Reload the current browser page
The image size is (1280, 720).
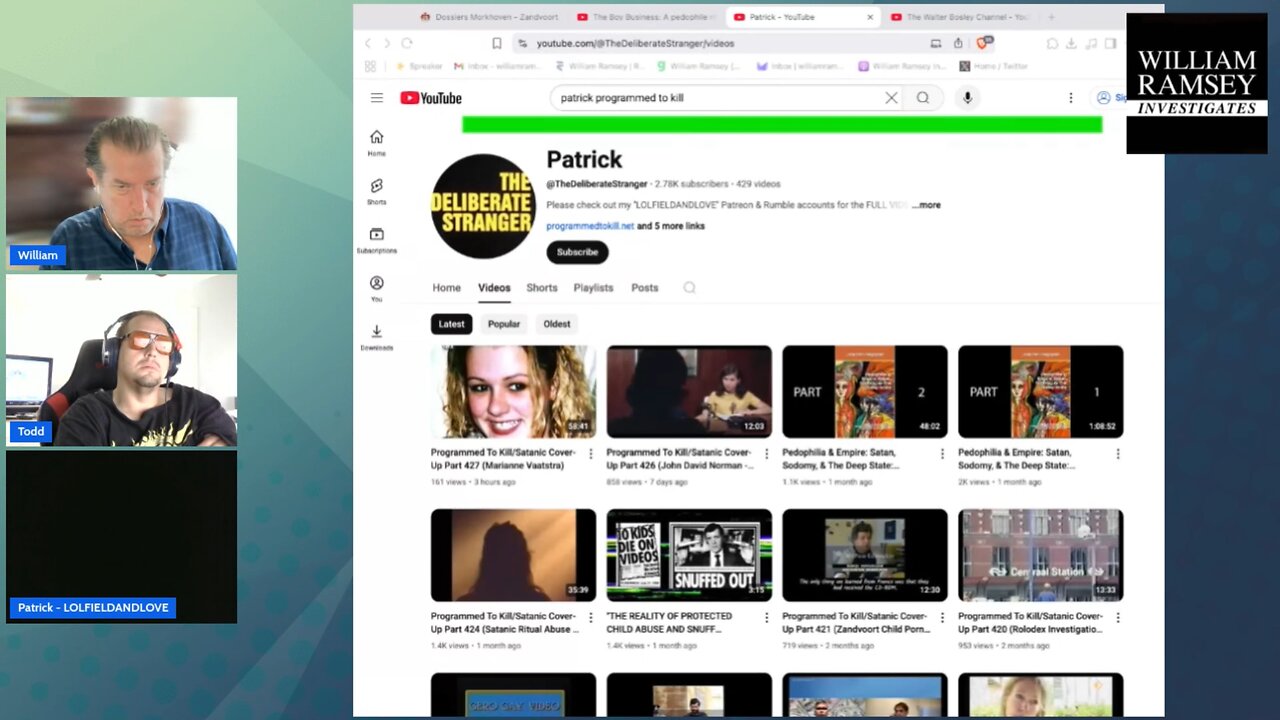pyautogui.click(x=407, y=43)
